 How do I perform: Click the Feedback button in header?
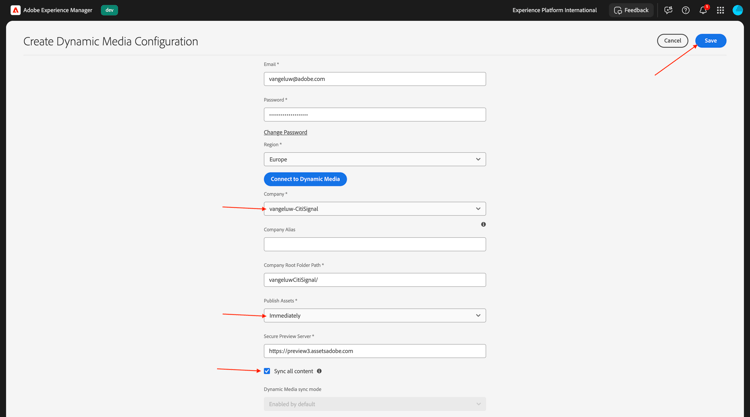(x=631, y=10)
